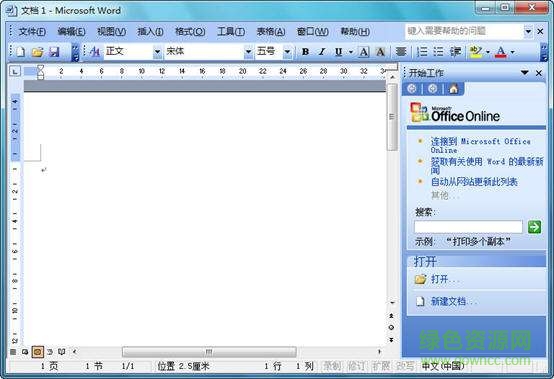
Task: Open the 编辑(E) menu
Action: click(x=71, y=32)
